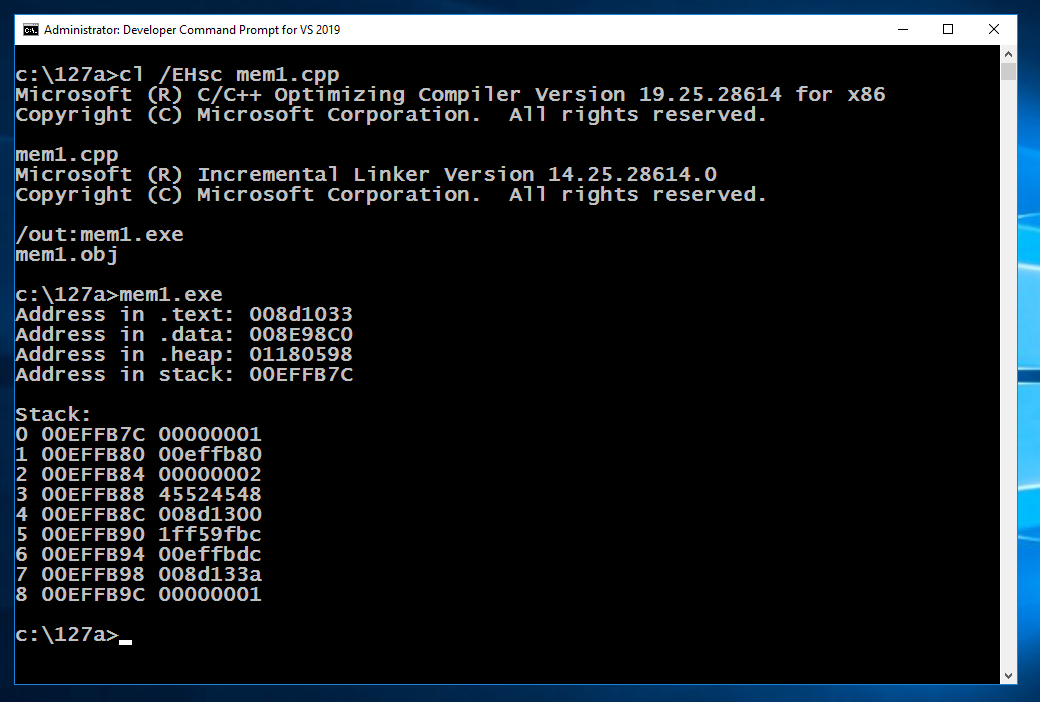
Task: Click the window title bar text
Action: coord(192,30)
